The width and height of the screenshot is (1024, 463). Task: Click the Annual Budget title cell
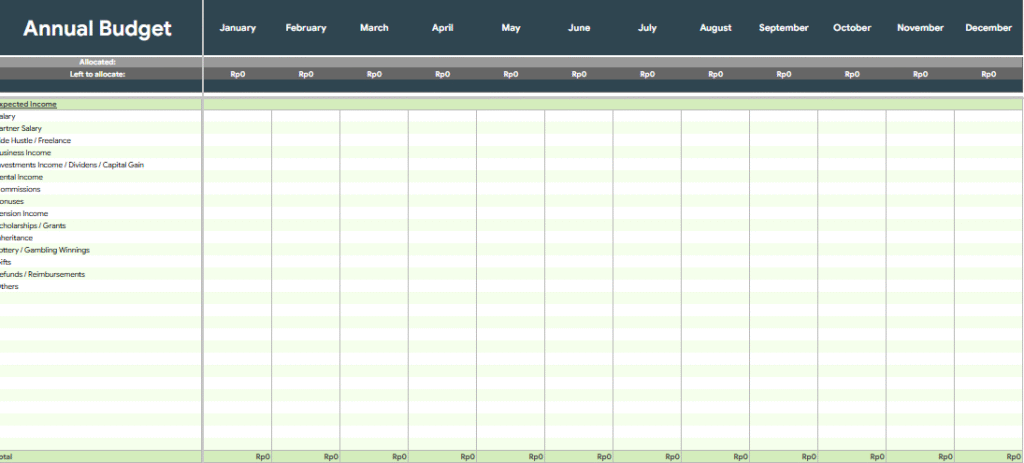coord(98,28)
